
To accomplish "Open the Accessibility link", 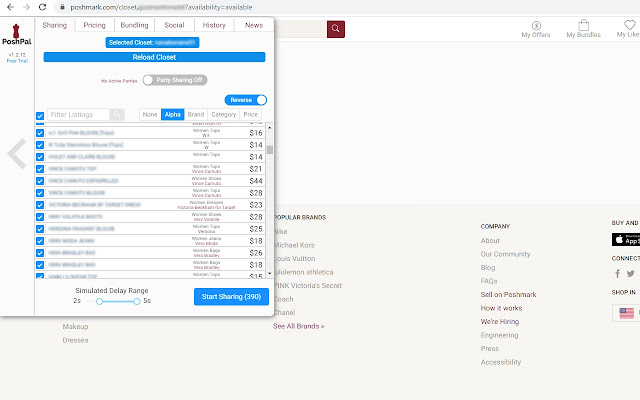I will [501, 362].
